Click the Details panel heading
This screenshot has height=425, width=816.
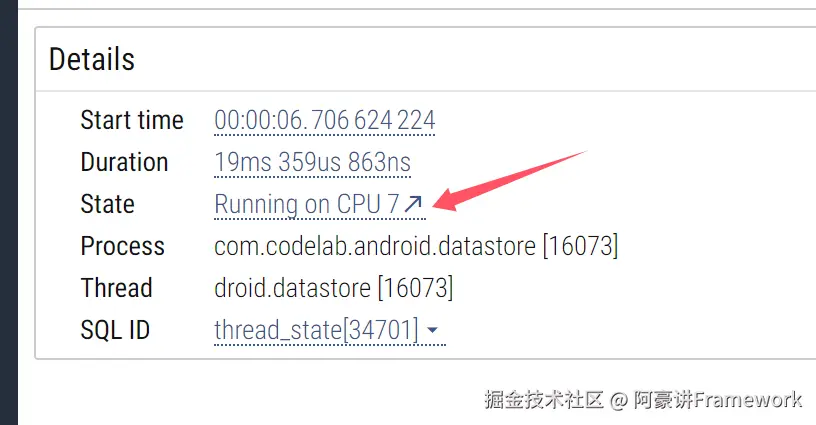[92, 59]
